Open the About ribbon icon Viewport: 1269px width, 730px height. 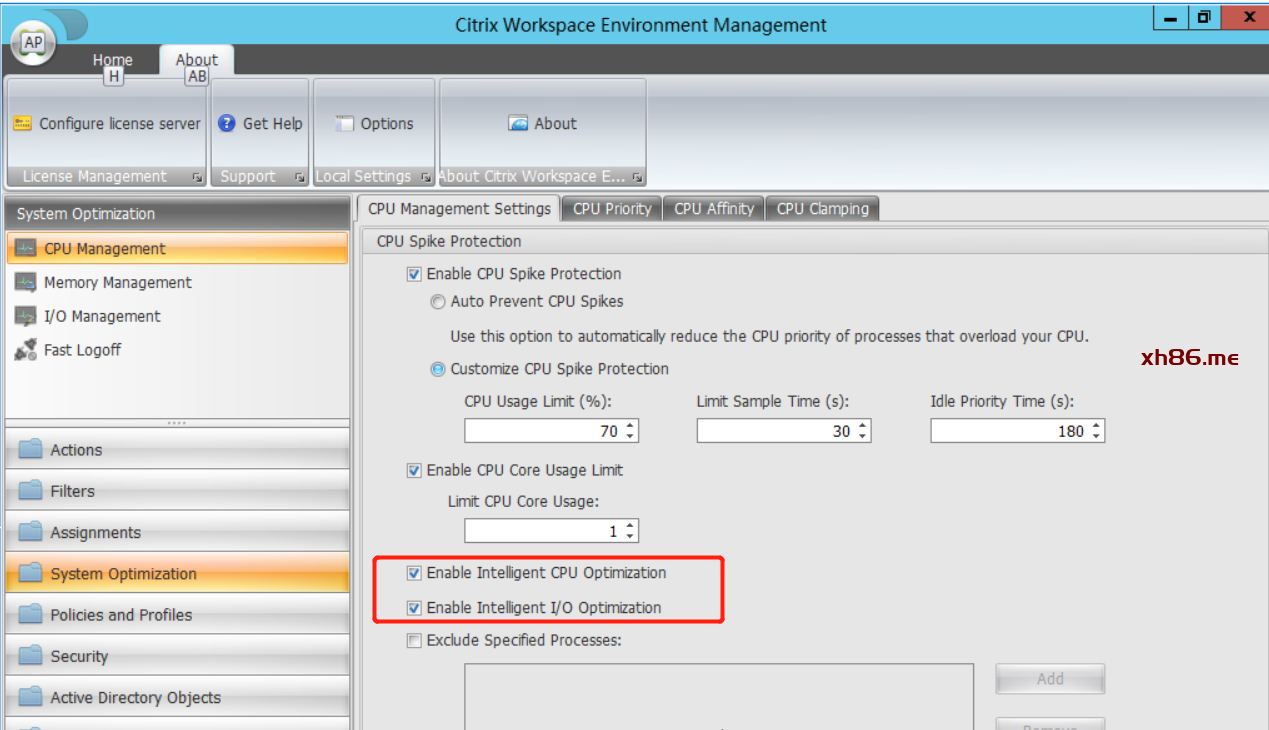518,124
